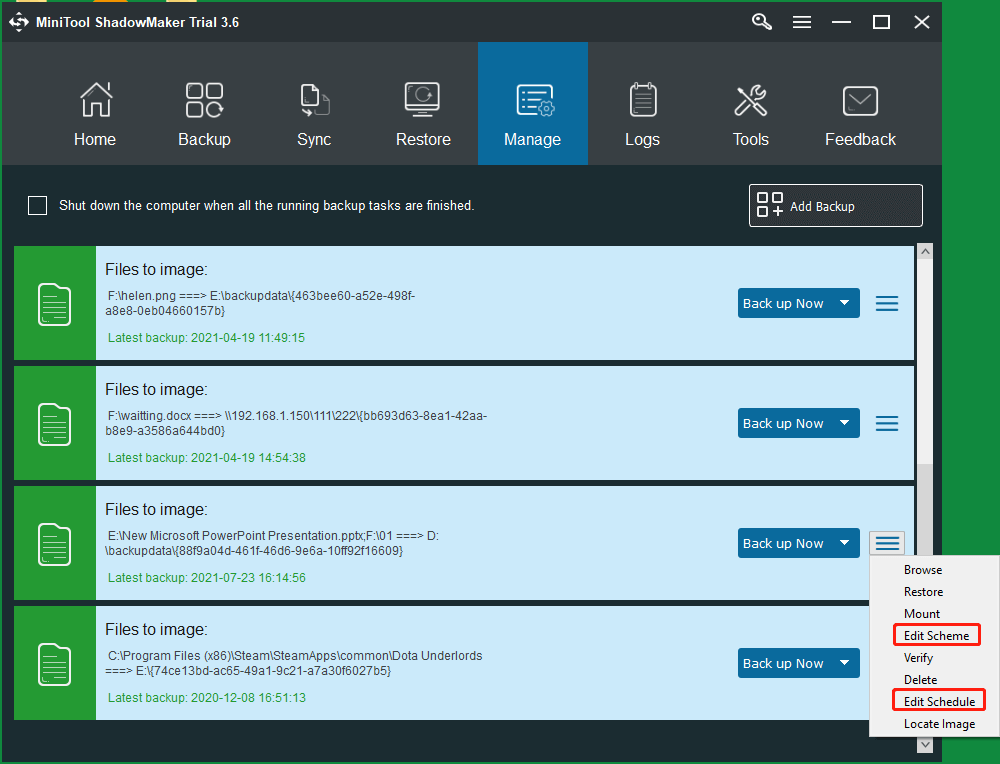Click file icon of Dota Underlords backup task
1000x764 pixels.
coord(54,665)
